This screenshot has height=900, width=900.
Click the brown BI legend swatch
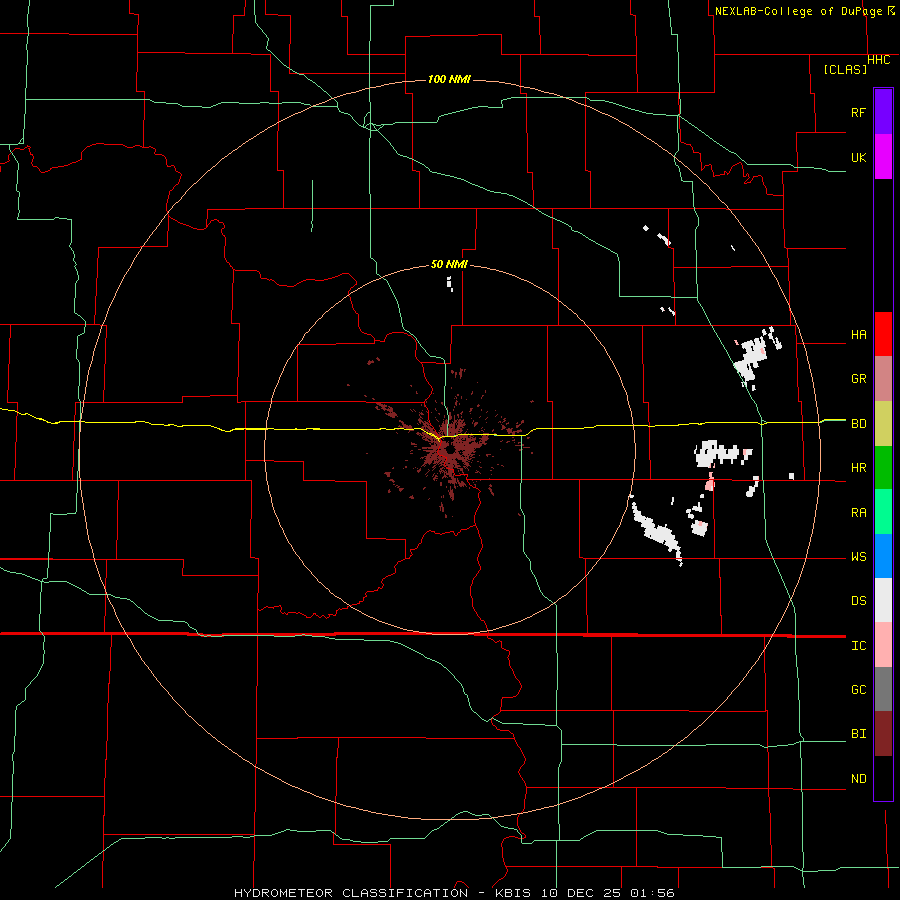tap(883, 734)
